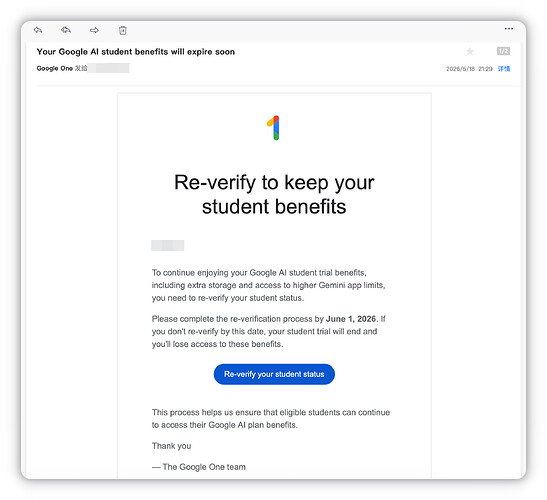Click the Google One team signature line

click(199, 467)
